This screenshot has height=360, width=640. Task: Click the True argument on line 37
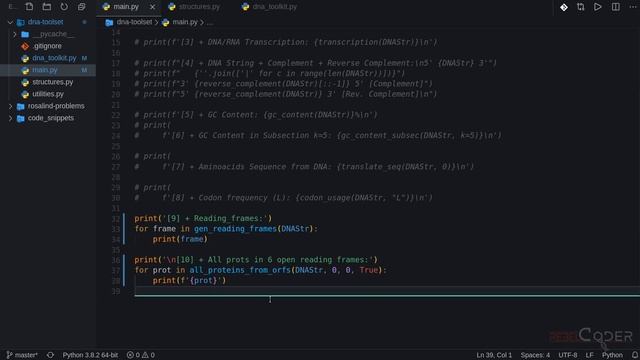coord(369,270)
